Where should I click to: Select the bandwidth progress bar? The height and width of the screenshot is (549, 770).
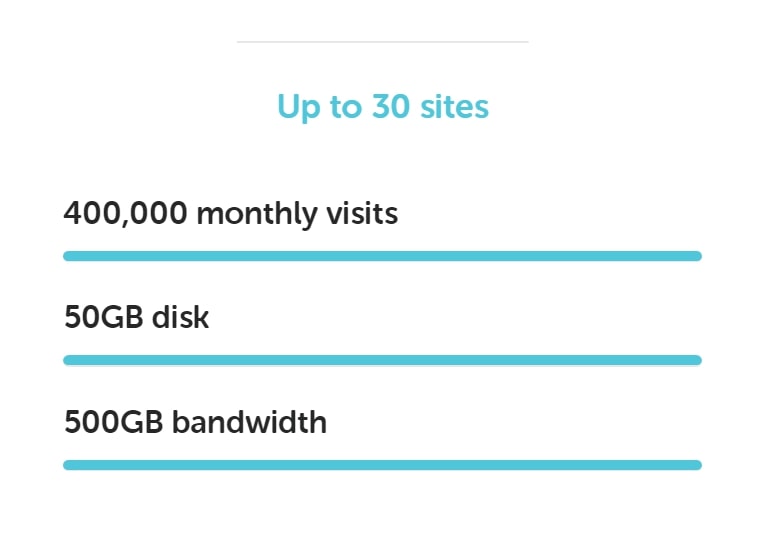click(383, 465)
